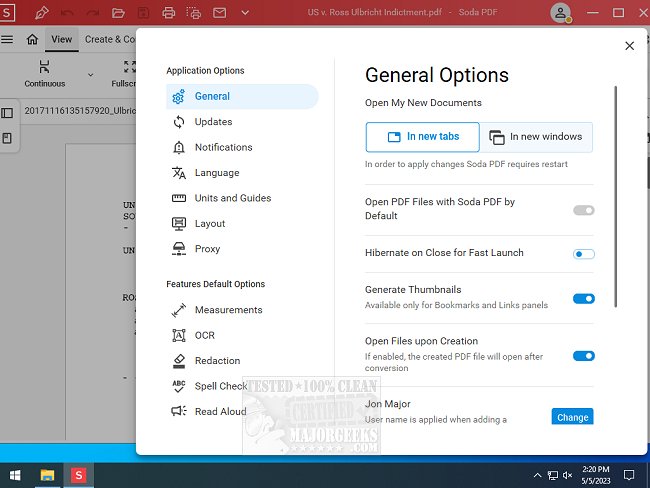Open the notification center icon
The height and width of the screenshot is (488, 650).
(629, 475)
